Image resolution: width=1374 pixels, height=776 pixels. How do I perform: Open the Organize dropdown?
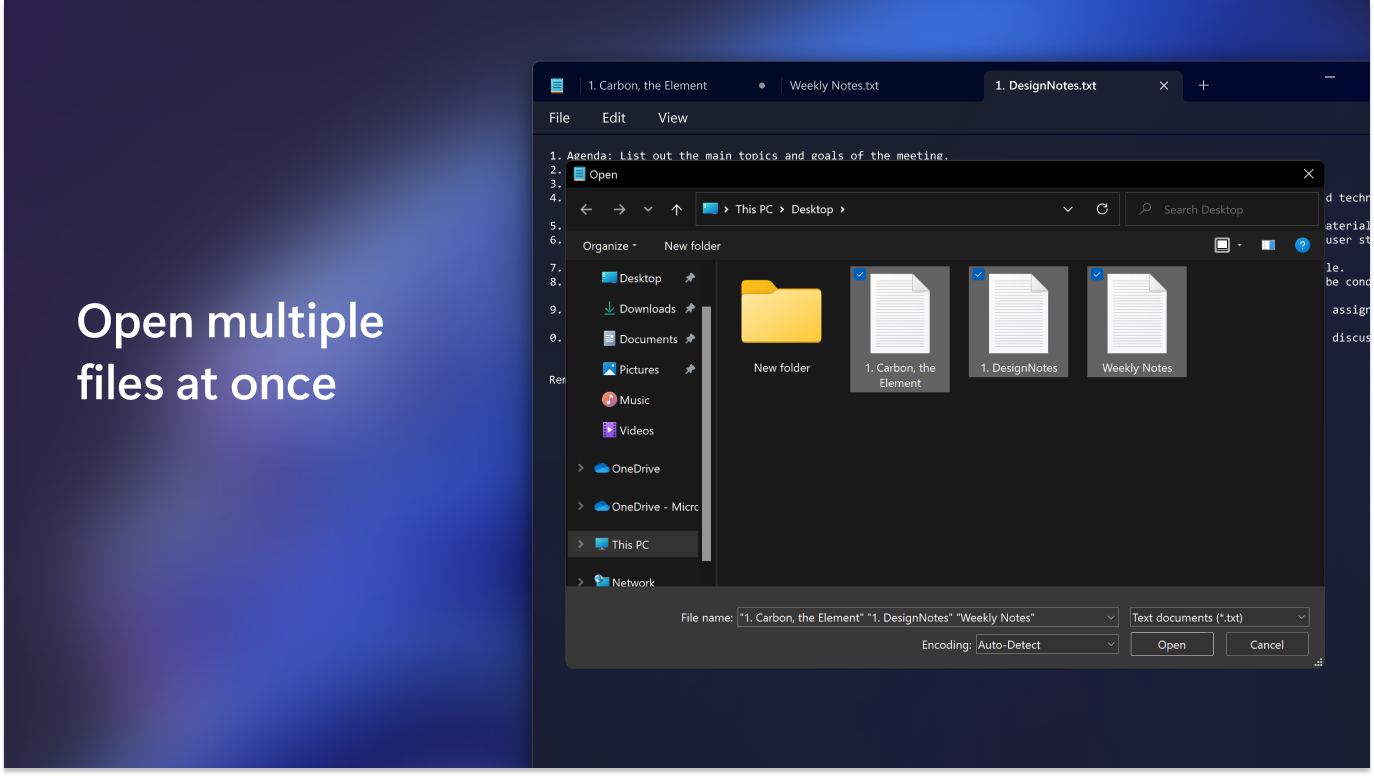coord(608,245)
